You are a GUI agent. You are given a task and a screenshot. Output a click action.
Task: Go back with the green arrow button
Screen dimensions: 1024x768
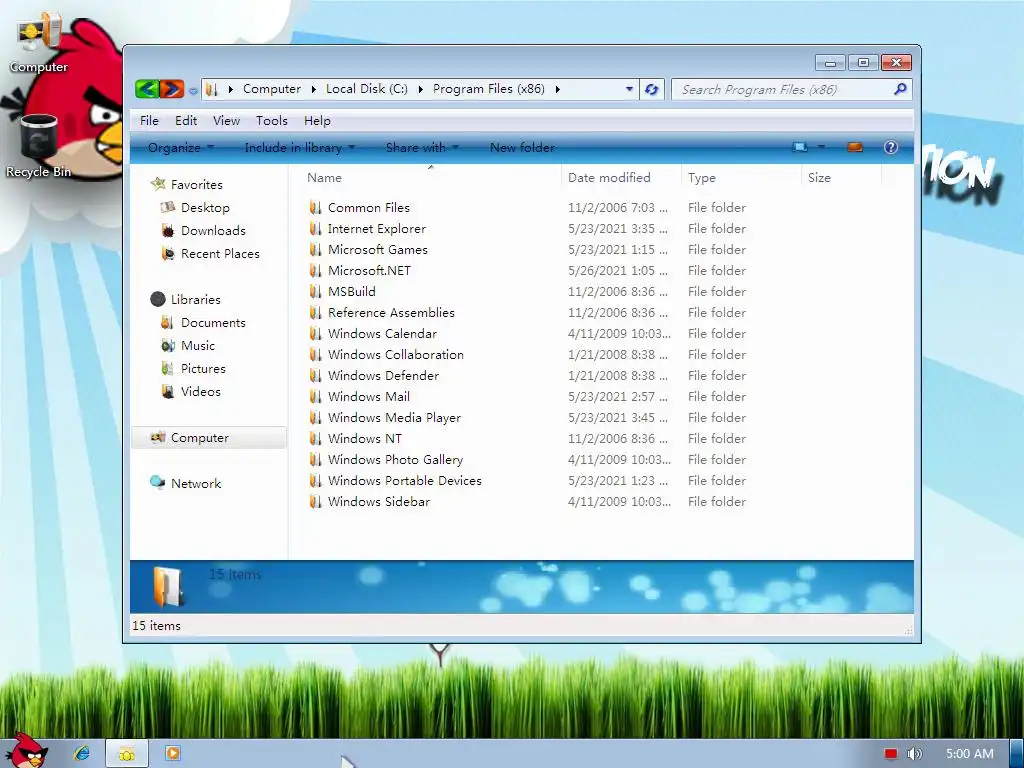(147, 89)
